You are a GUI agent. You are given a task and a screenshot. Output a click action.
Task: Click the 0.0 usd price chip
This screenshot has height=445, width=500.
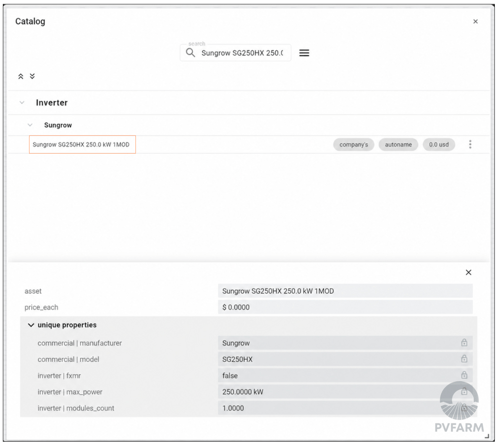[x=439, y=145]
